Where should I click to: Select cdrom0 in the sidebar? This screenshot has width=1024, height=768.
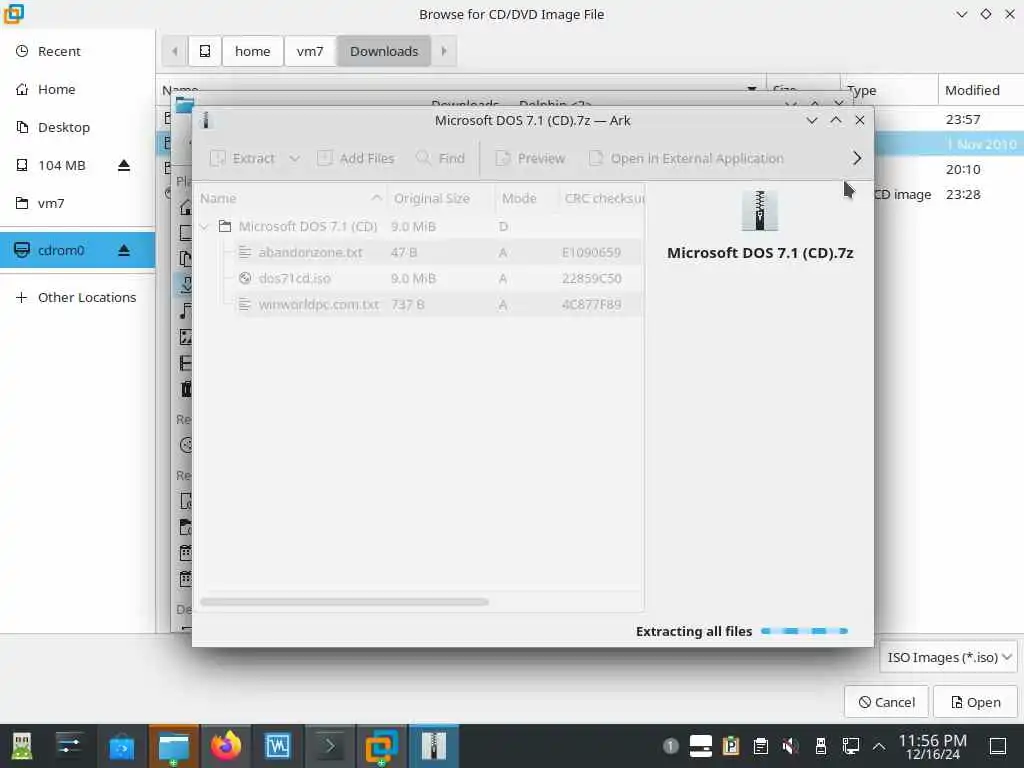(x=77, y=250)
